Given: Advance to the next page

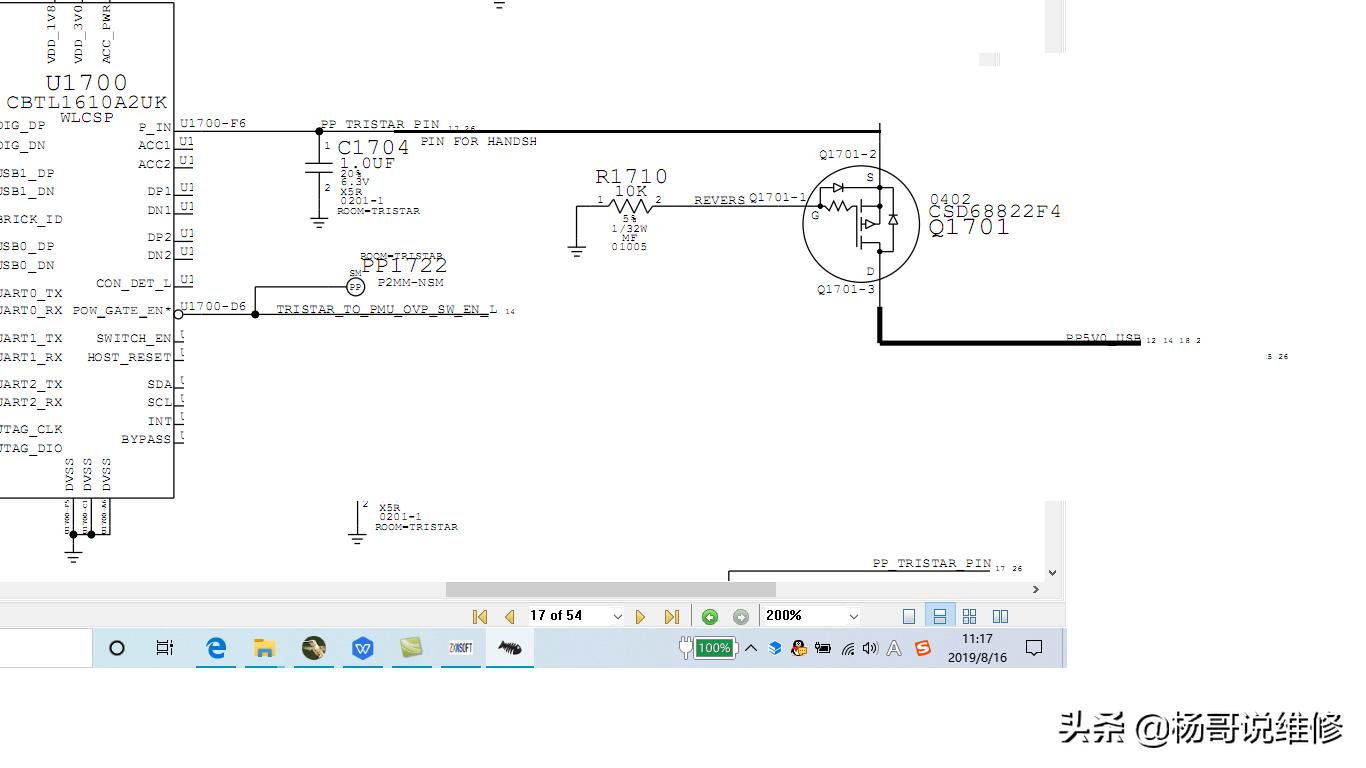Looking at the screenshot, I should (x=641, y=616).
